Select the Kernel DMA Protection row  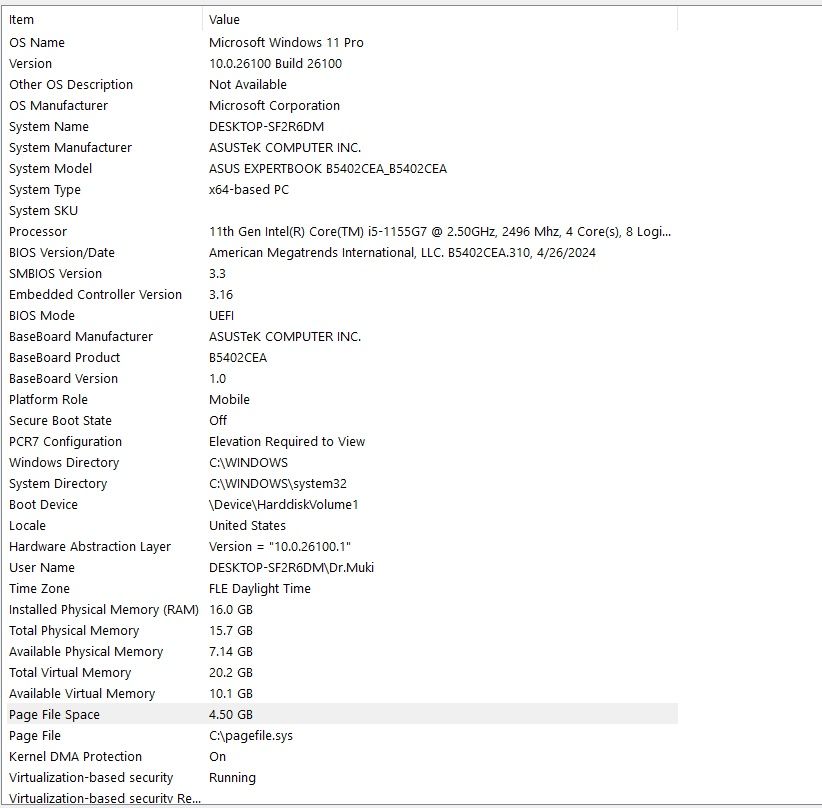[342, 756]
